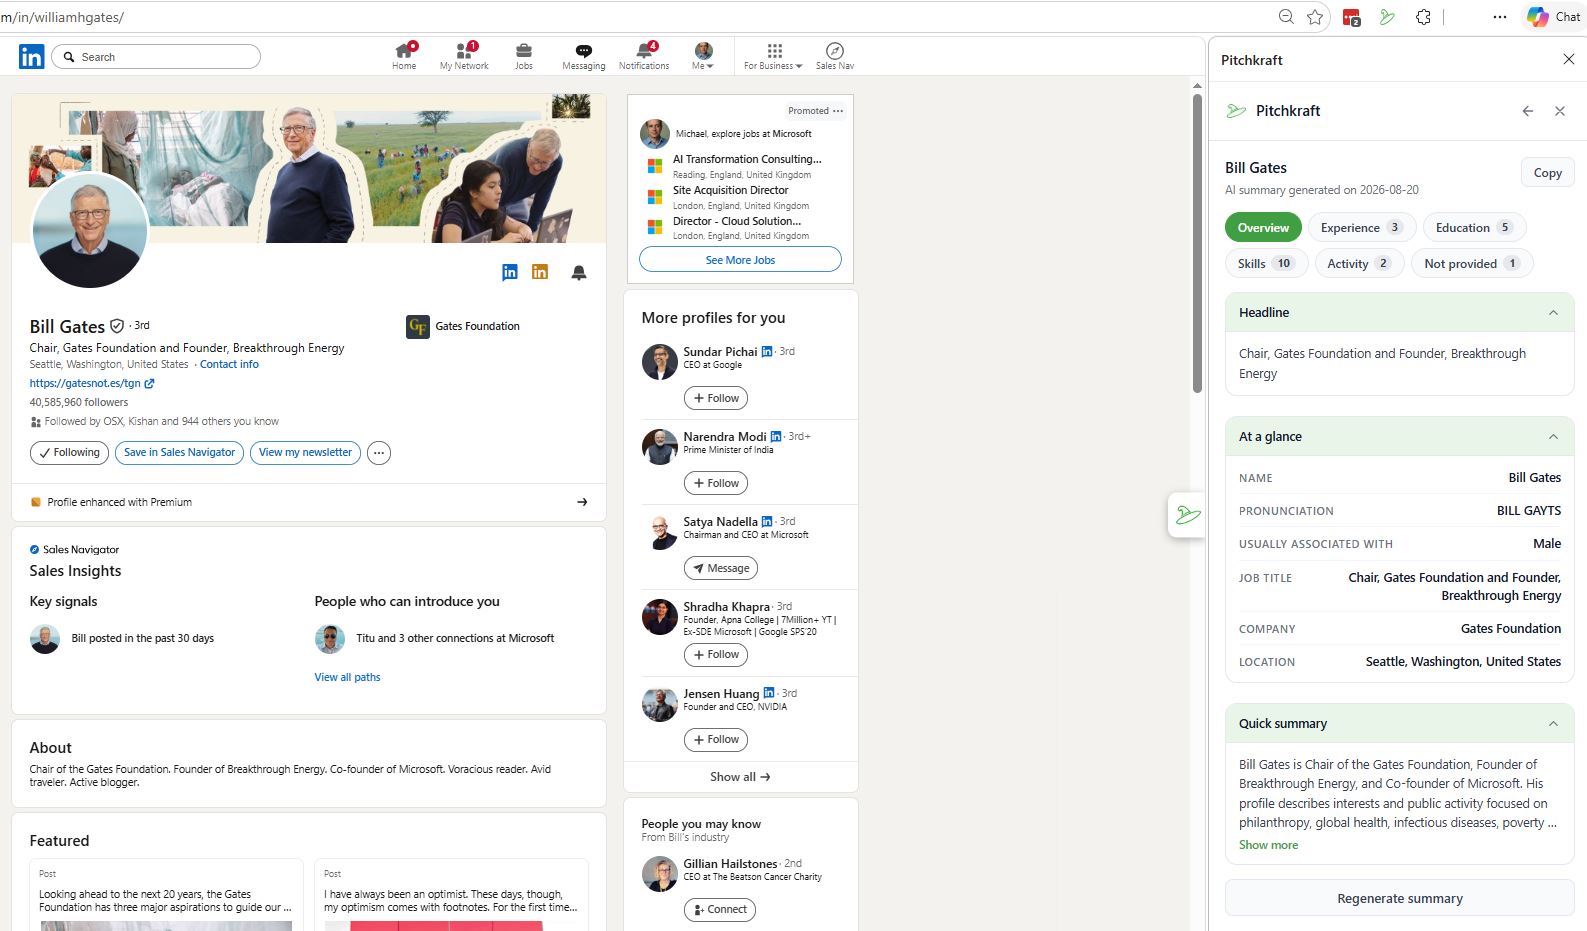Bookmark this page with the star icon

point(1315,17)
